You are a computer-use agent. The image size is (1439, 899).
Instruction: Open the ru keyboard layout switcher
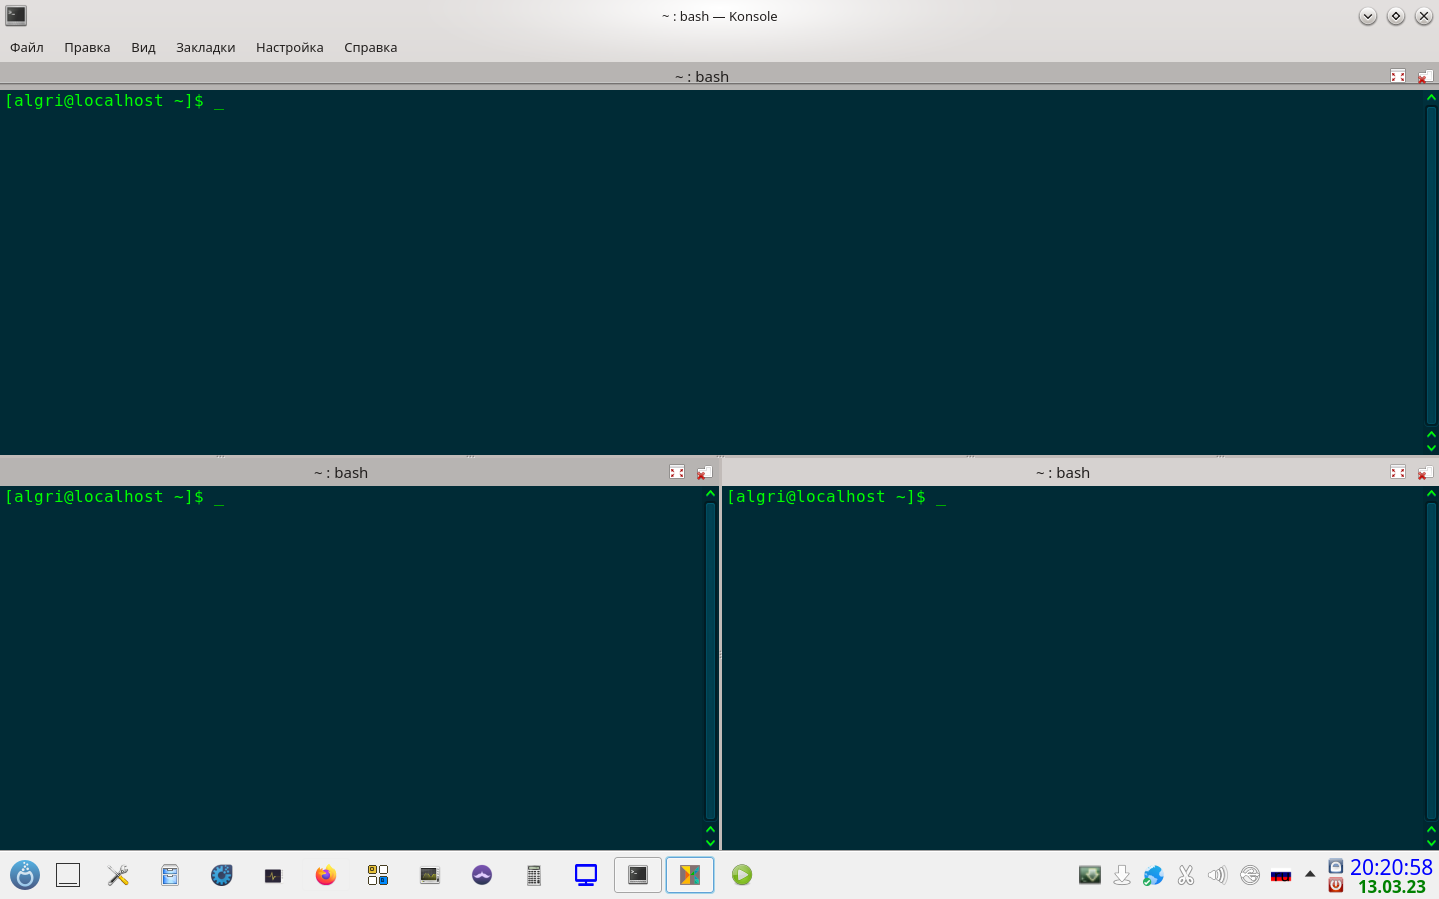[1281, 875]
